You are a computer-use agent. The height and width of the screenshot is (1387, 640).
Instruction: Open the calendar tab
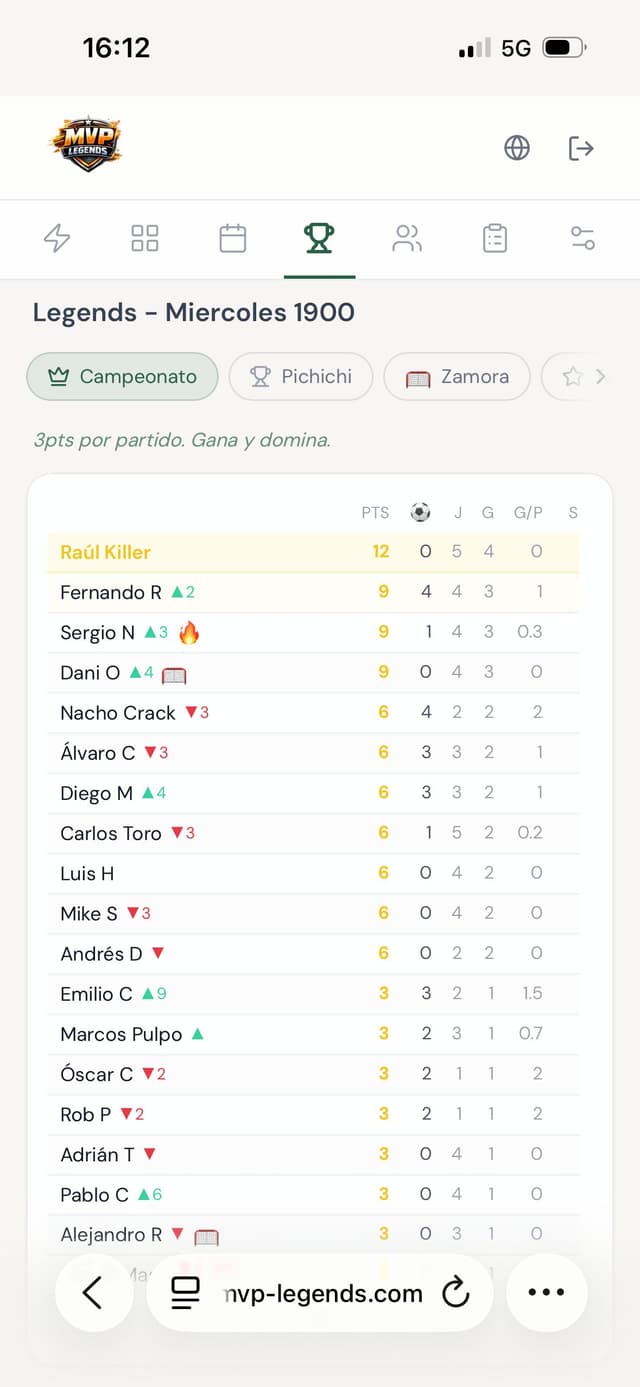(x=233, y=238)
